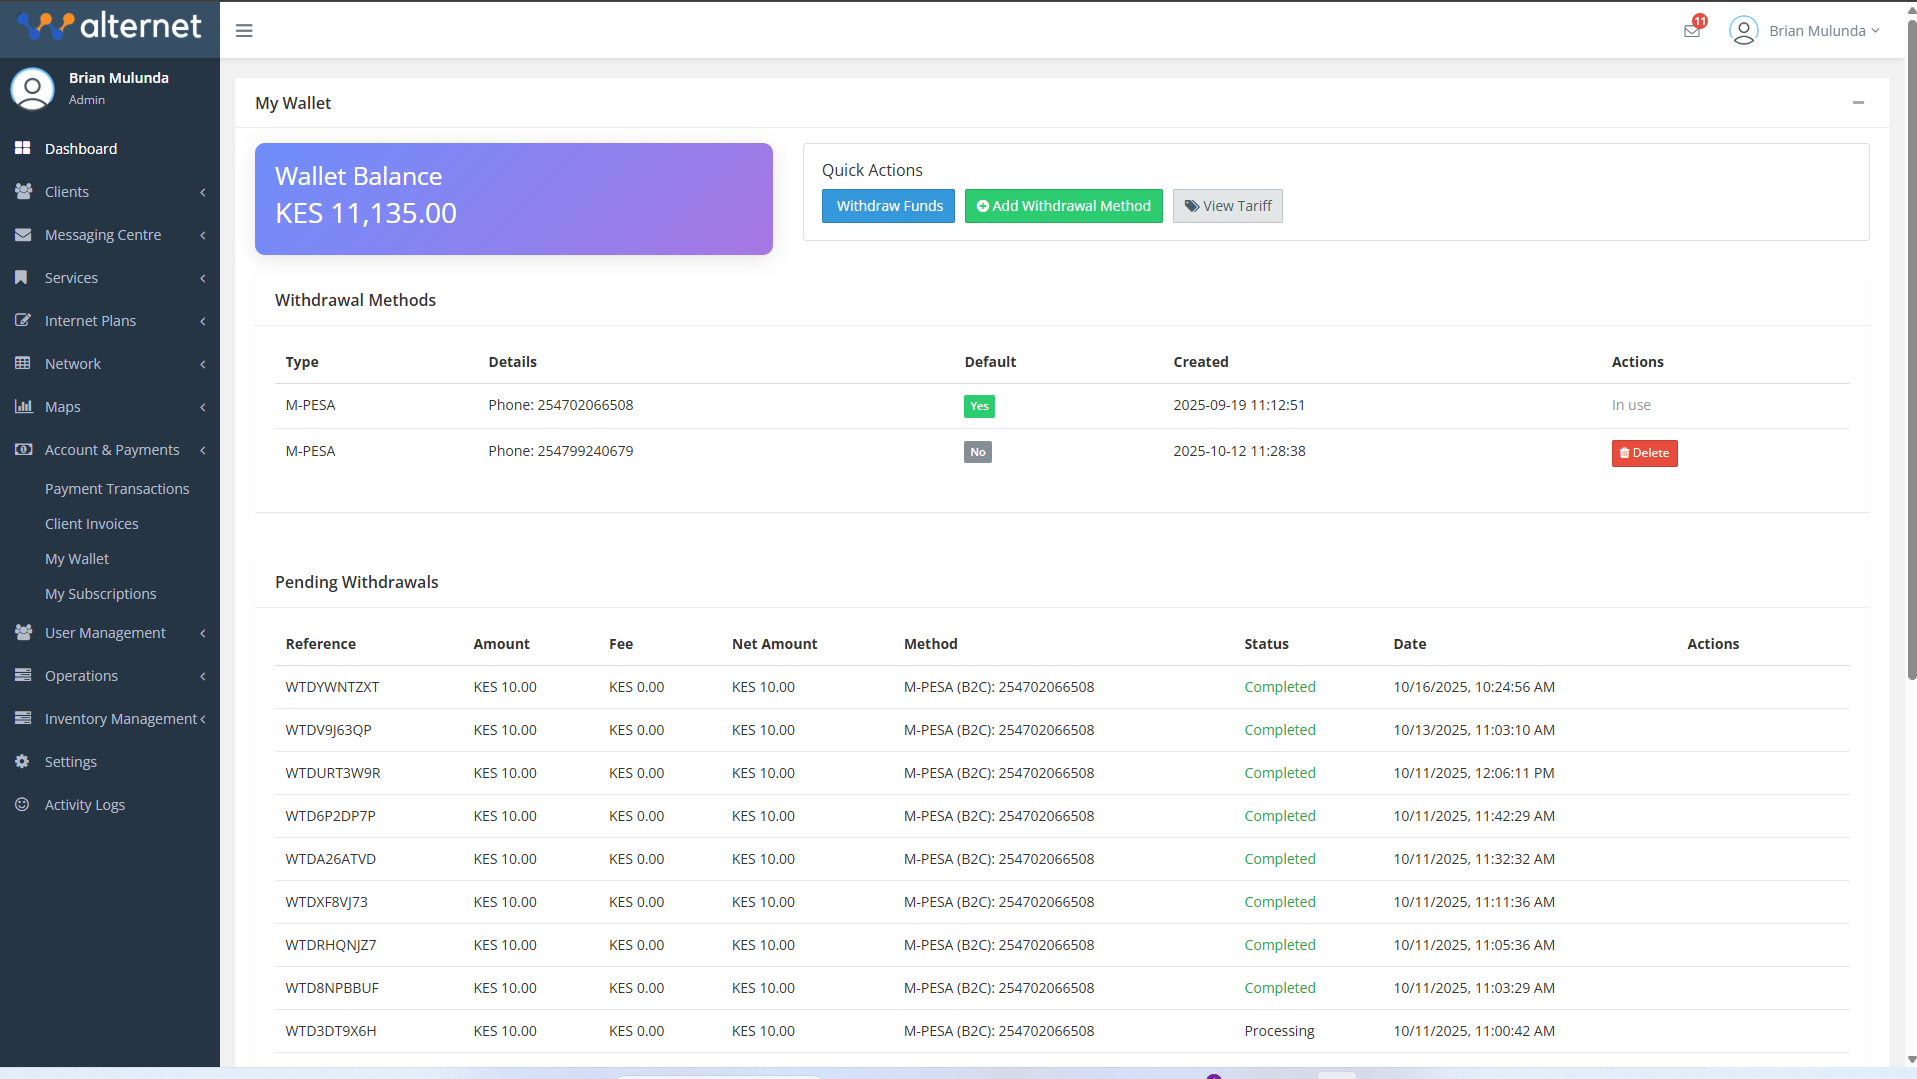
Task: Click Add Withdrawal Method button
Action: click(x=1063, y=206)
